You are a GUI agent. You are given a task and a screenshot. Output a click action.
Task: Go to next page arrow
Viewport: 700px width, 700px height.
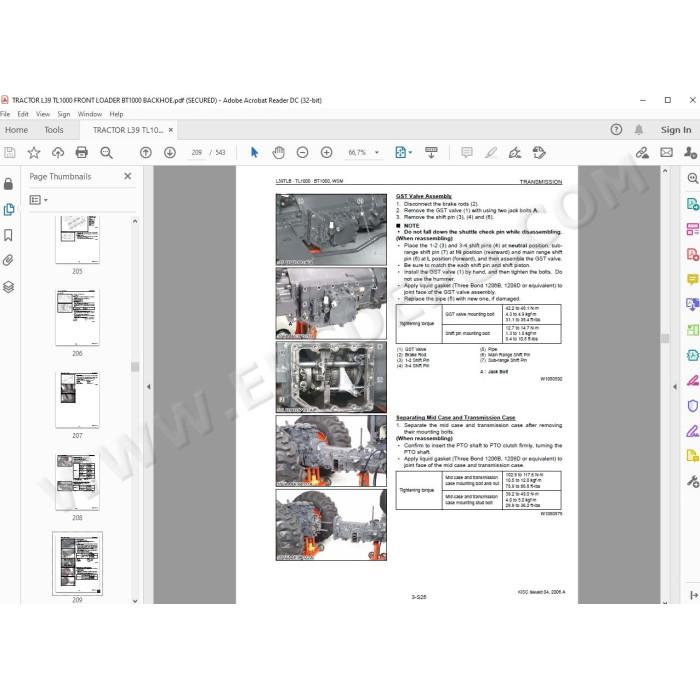pos(170,153)
